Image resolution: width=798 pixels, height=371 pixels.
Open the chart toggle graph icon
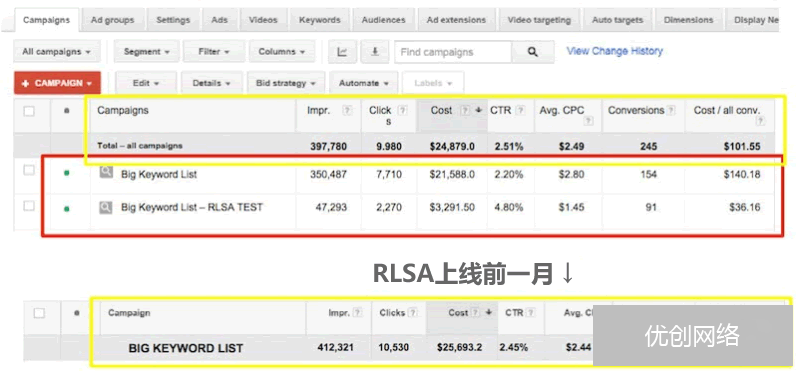[342, 52]
